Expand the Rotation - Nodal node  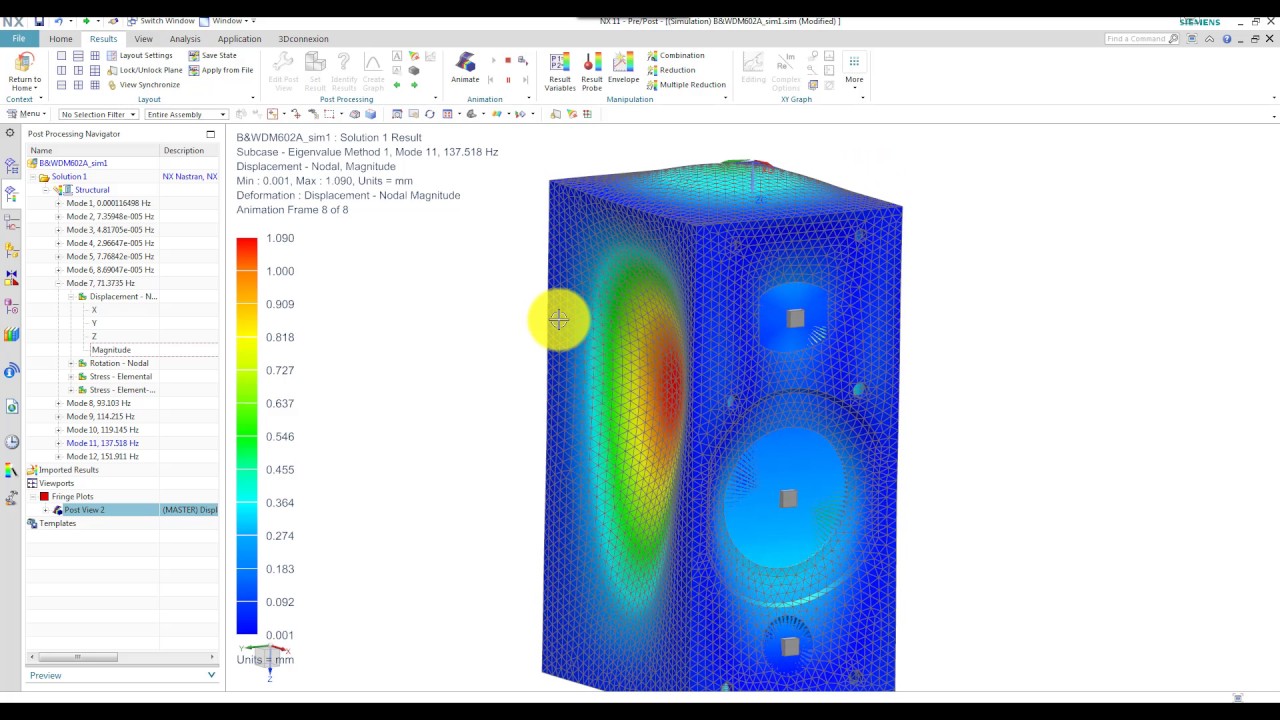(x=71, y=363)
